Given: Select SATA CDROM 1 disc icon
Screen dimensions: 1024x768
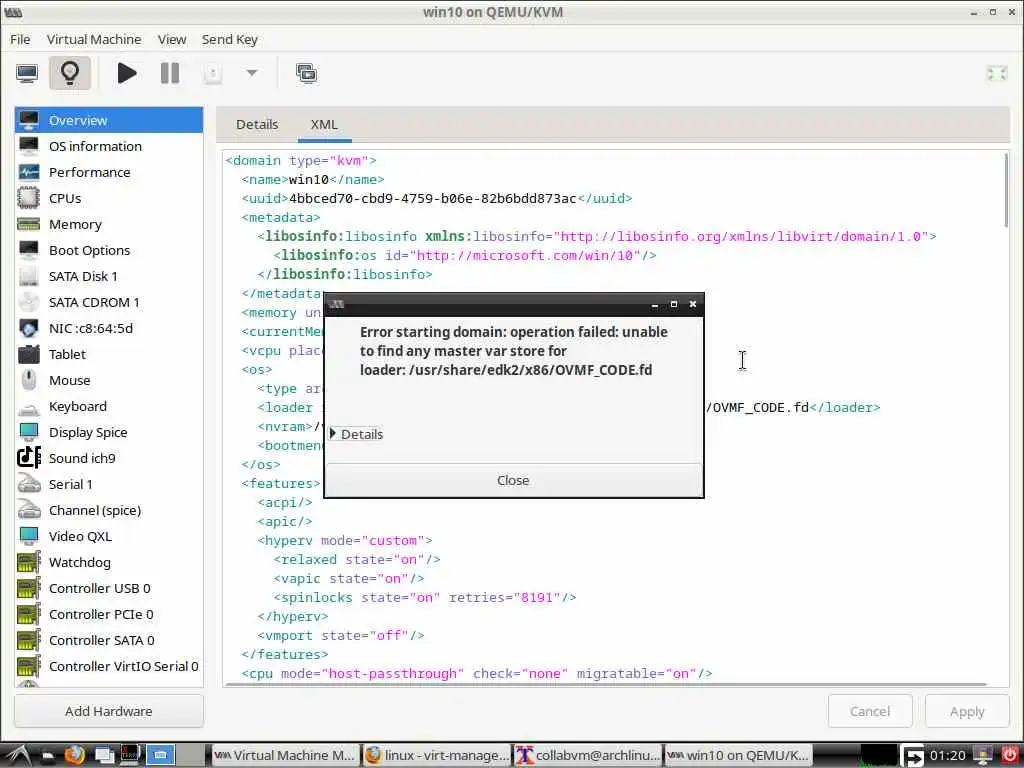Looking at the screenshot, I should point(28,302).
